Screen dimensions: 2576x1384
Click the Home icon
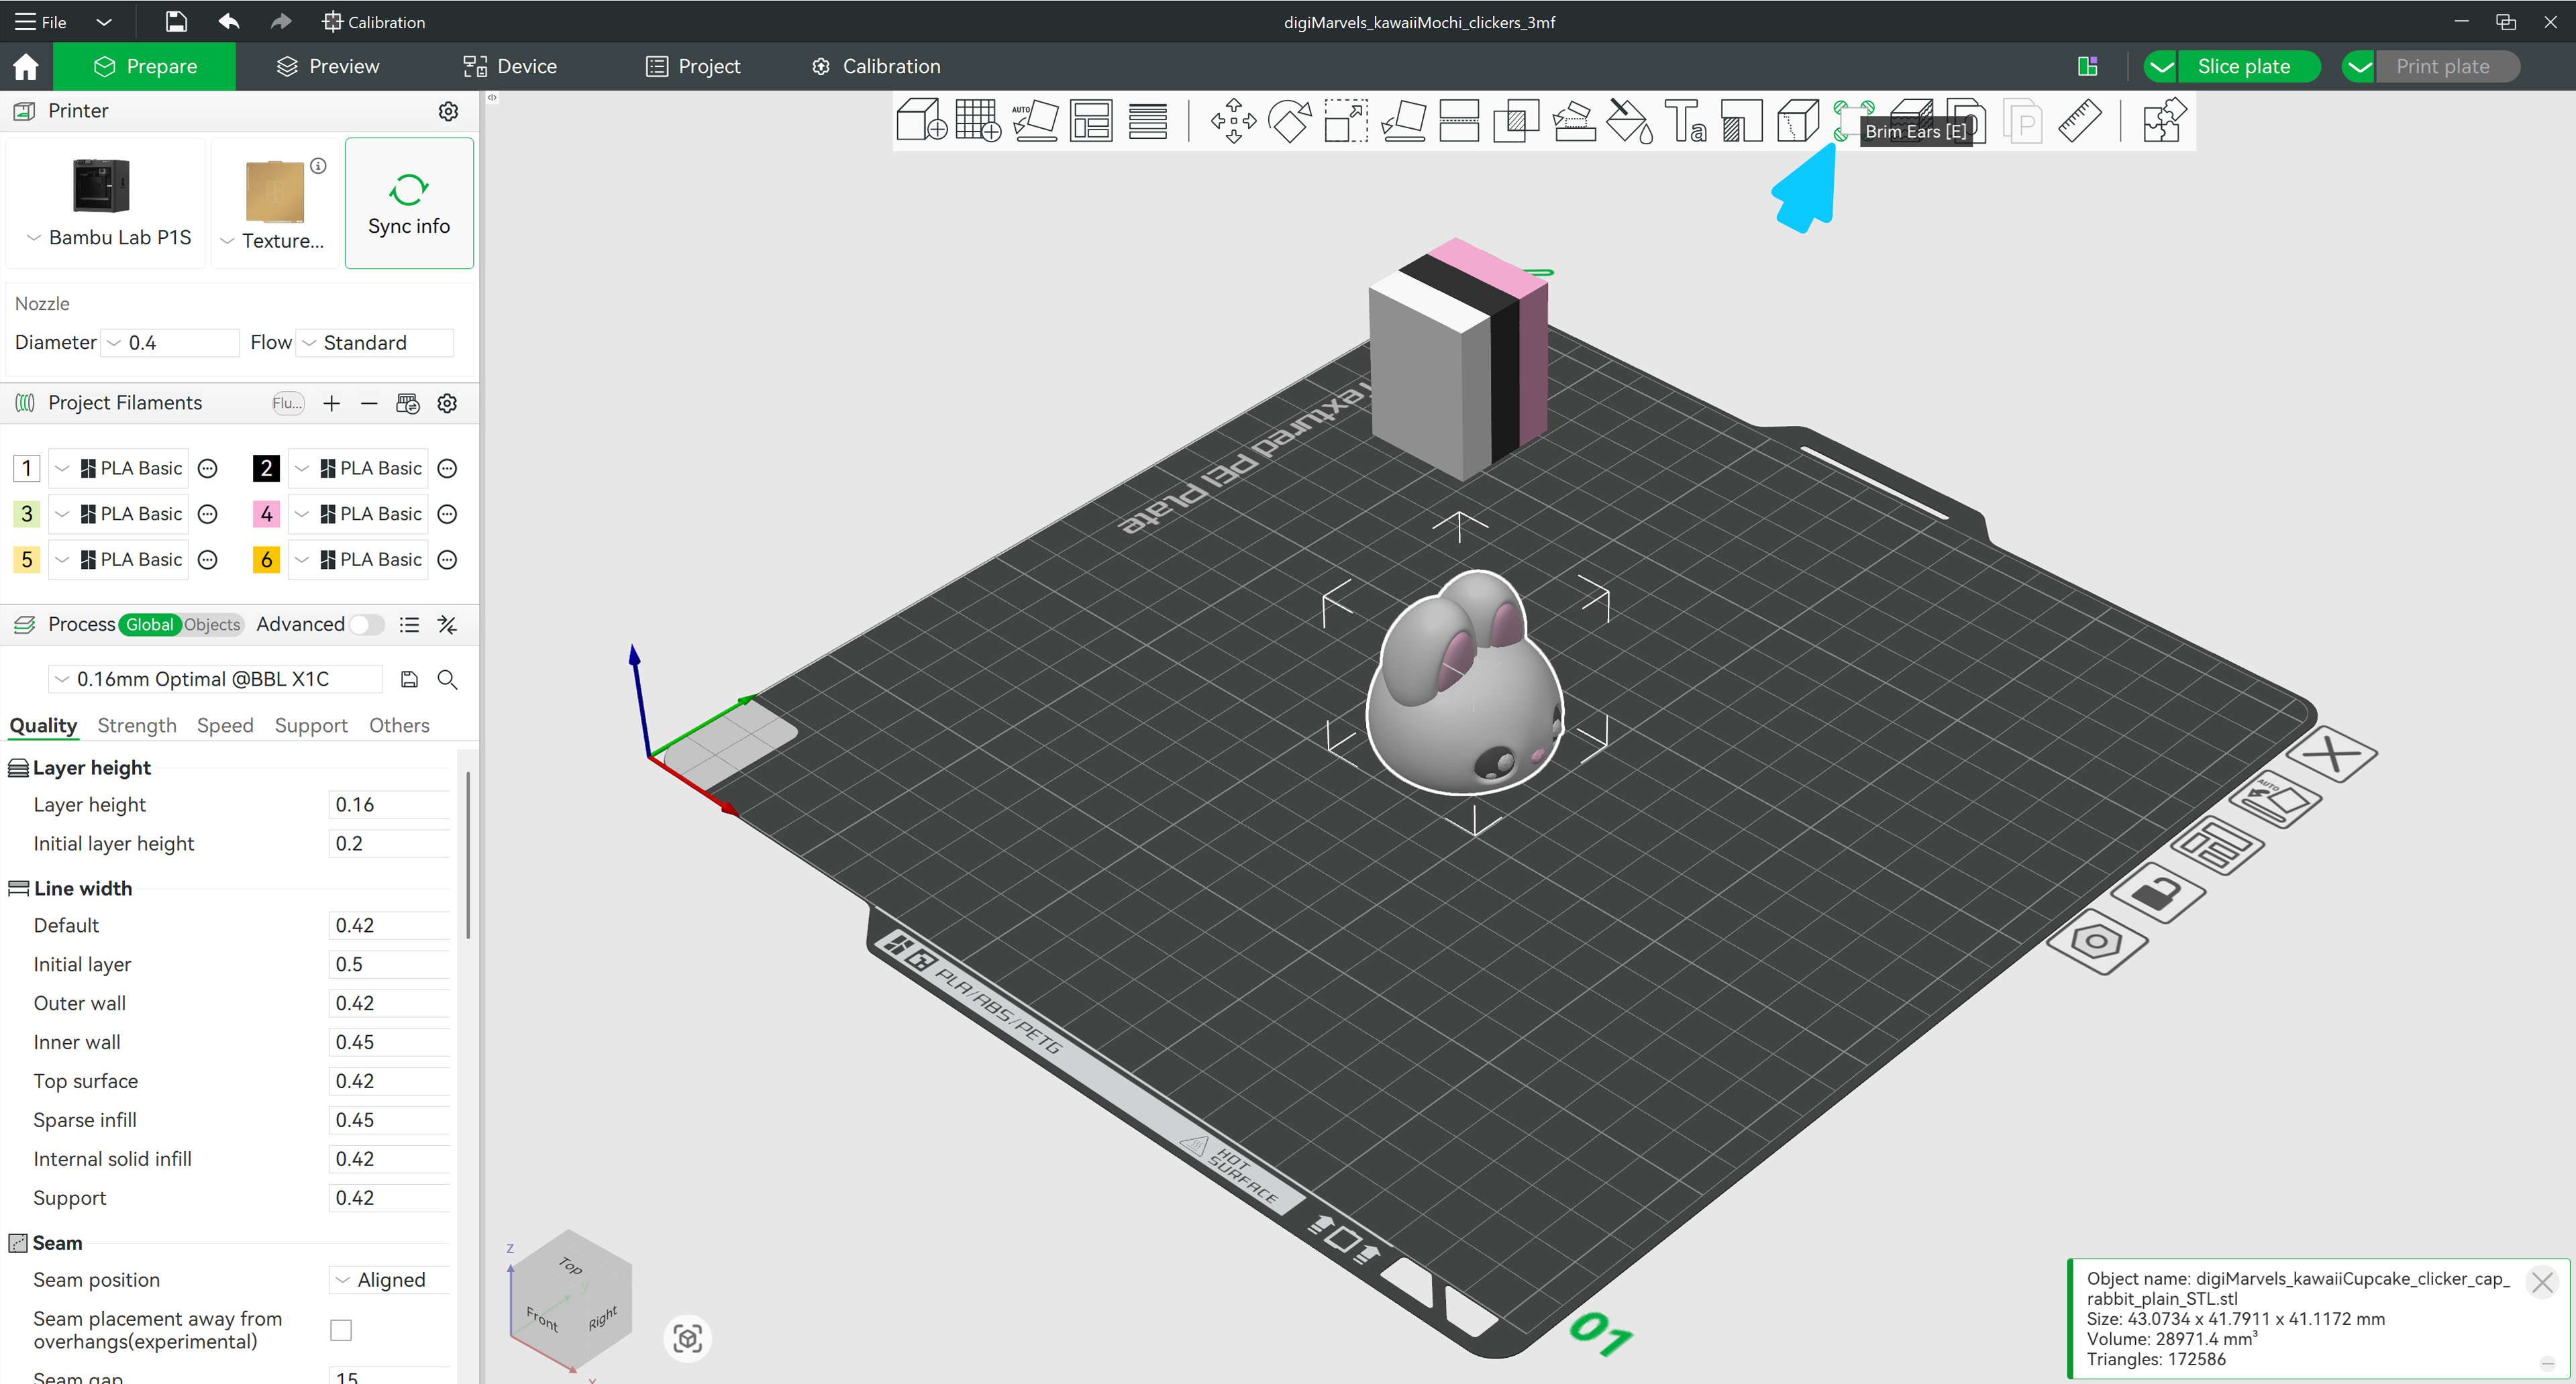click(x=26, y=66)
